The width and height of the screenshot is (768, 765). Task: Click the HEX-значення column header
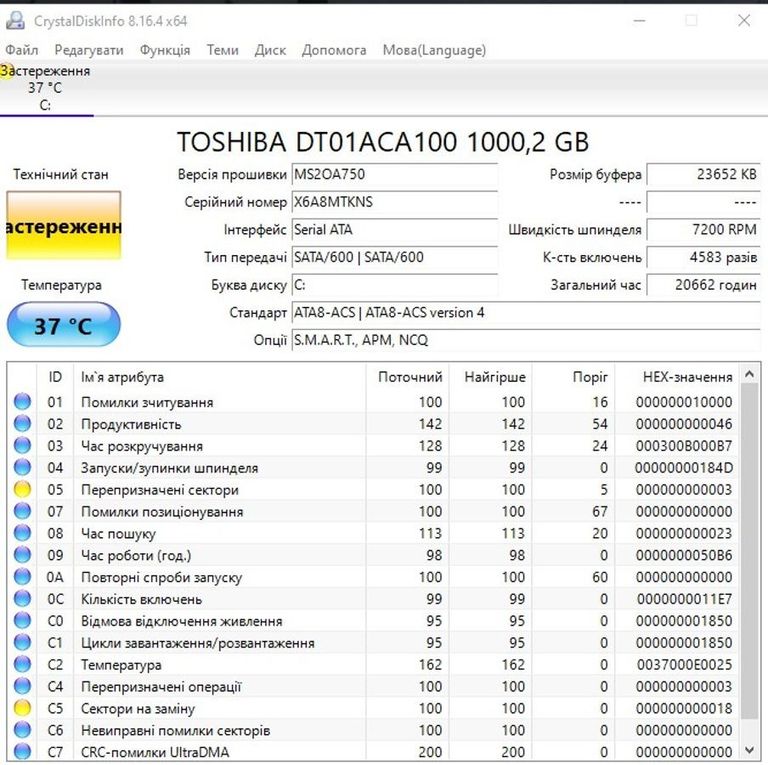pos(677,377)
